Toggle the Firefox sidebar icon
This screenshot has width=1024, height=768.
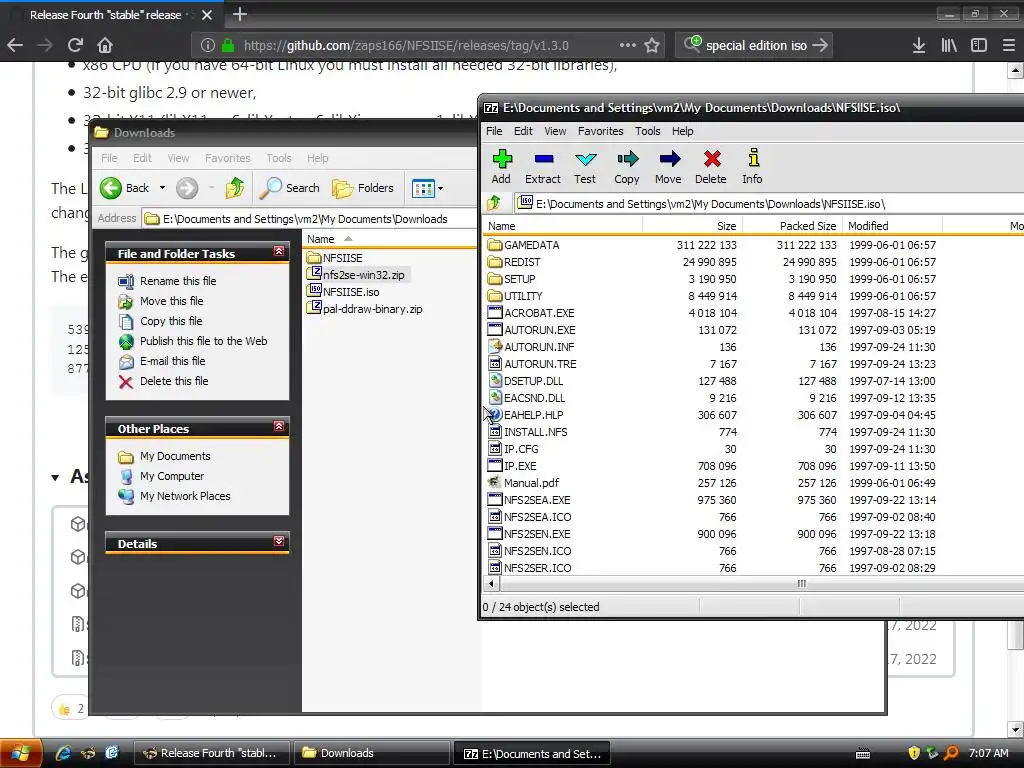[x=978, y=45]
